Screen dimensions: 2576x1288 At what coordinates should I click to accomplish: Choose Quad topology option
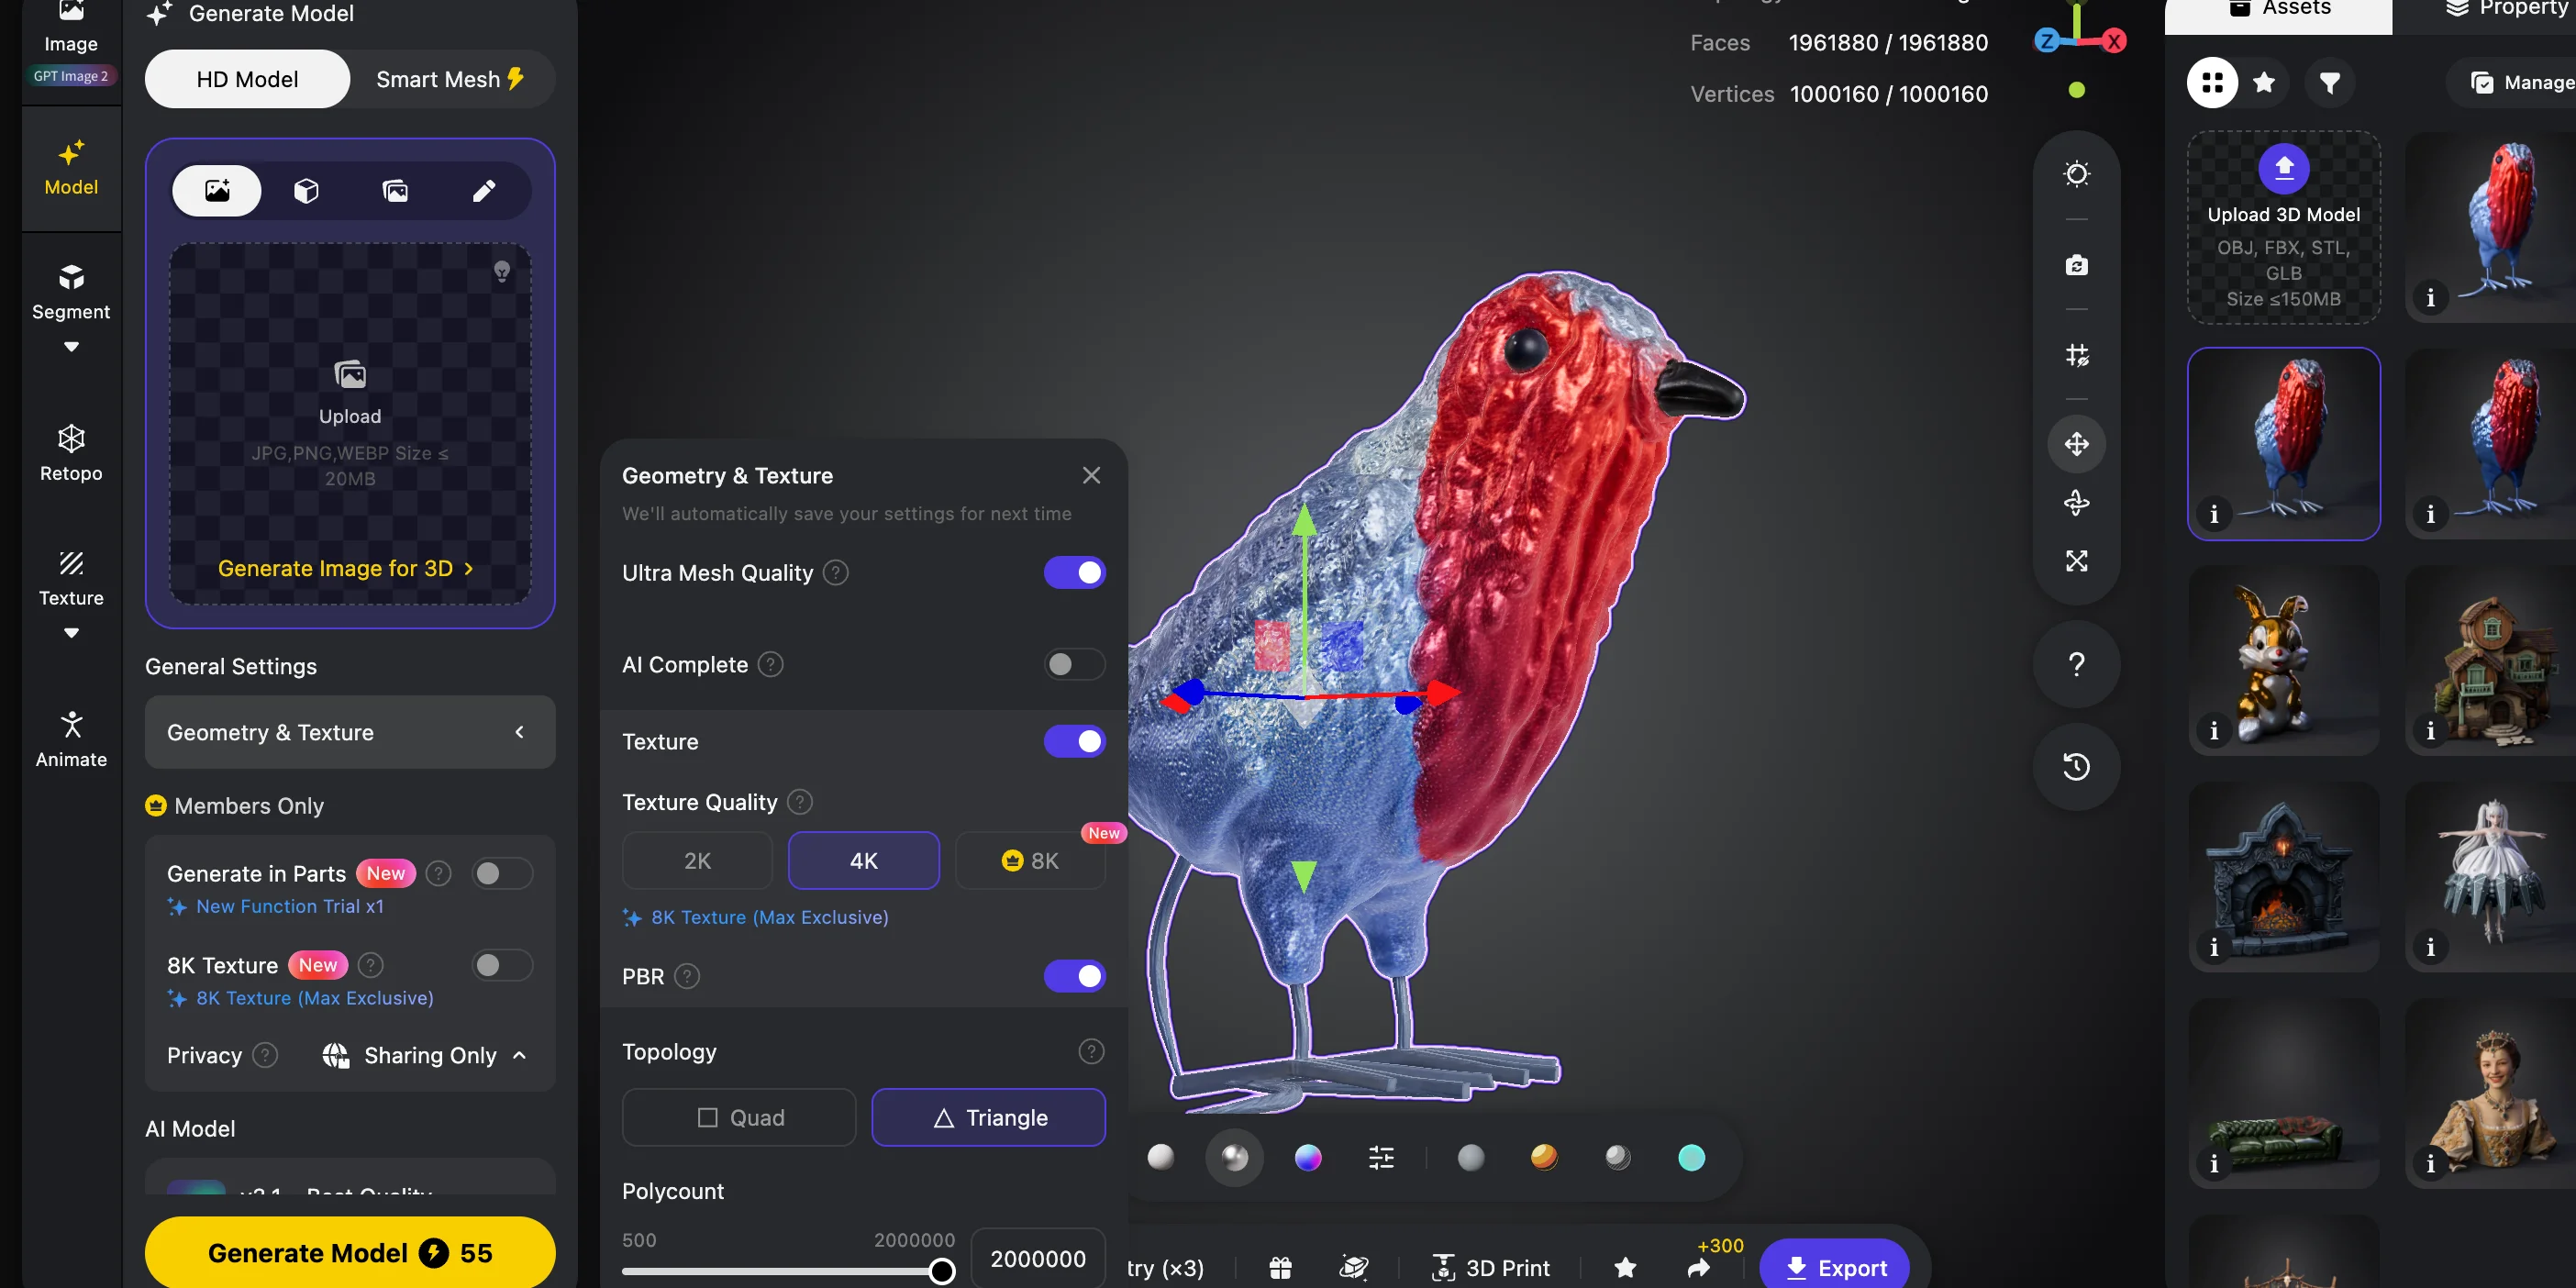pos(739,1117)
